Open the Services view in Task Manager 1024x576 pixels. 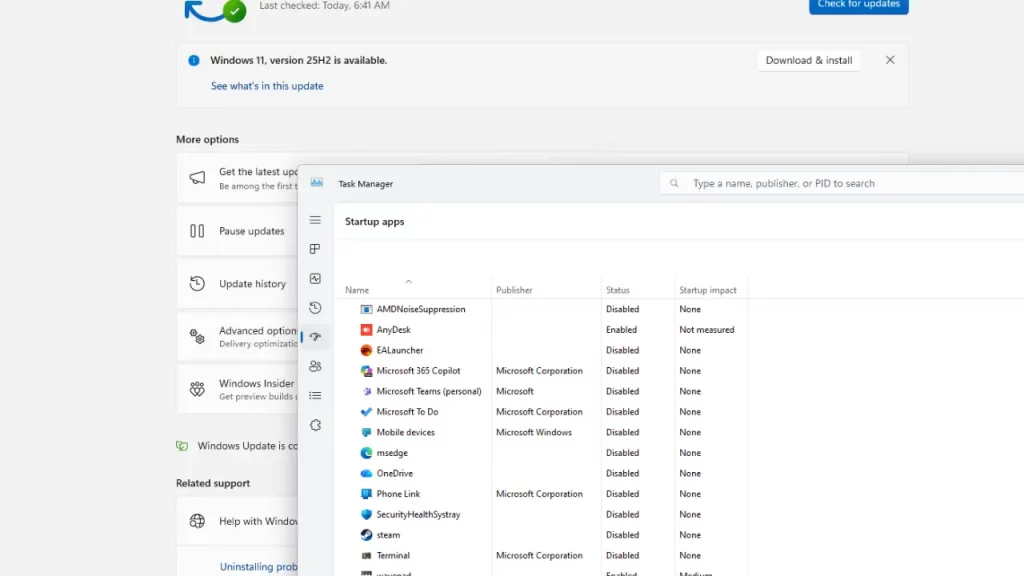point(315,424)
